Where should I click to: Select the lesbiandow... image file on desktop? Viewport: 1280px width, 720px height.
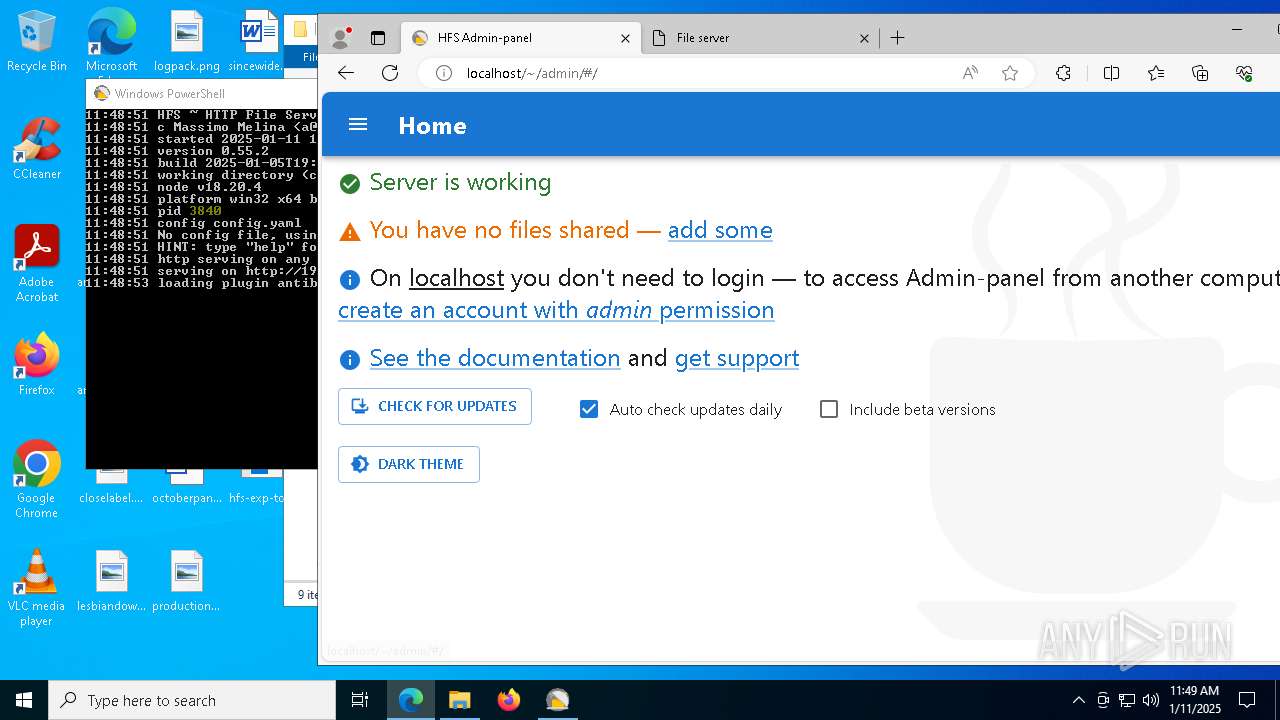pyautogui.click(x=112, y=581)
